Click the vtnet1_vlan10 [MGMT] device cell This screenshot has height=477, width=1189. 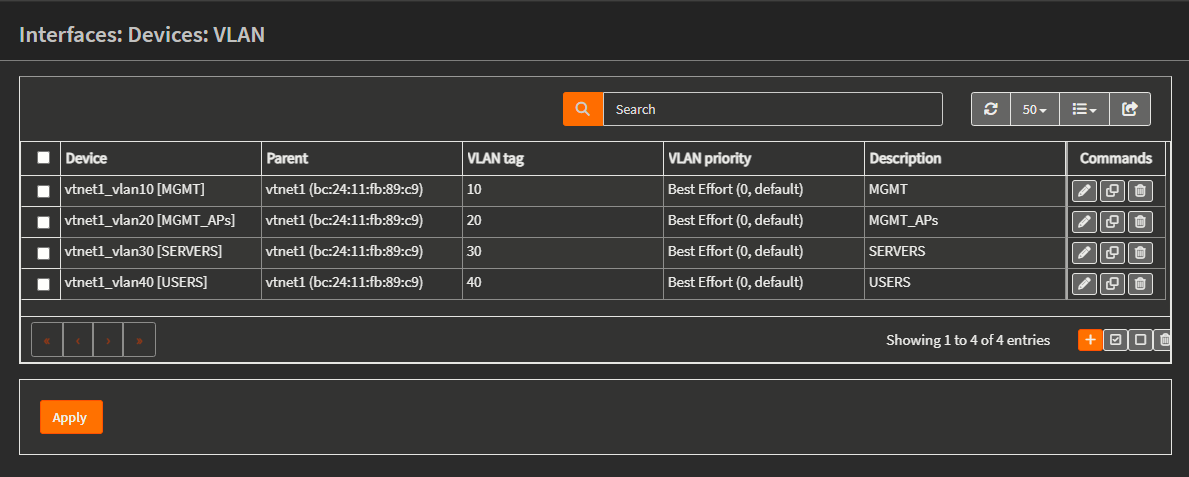[x=161, y=191]
